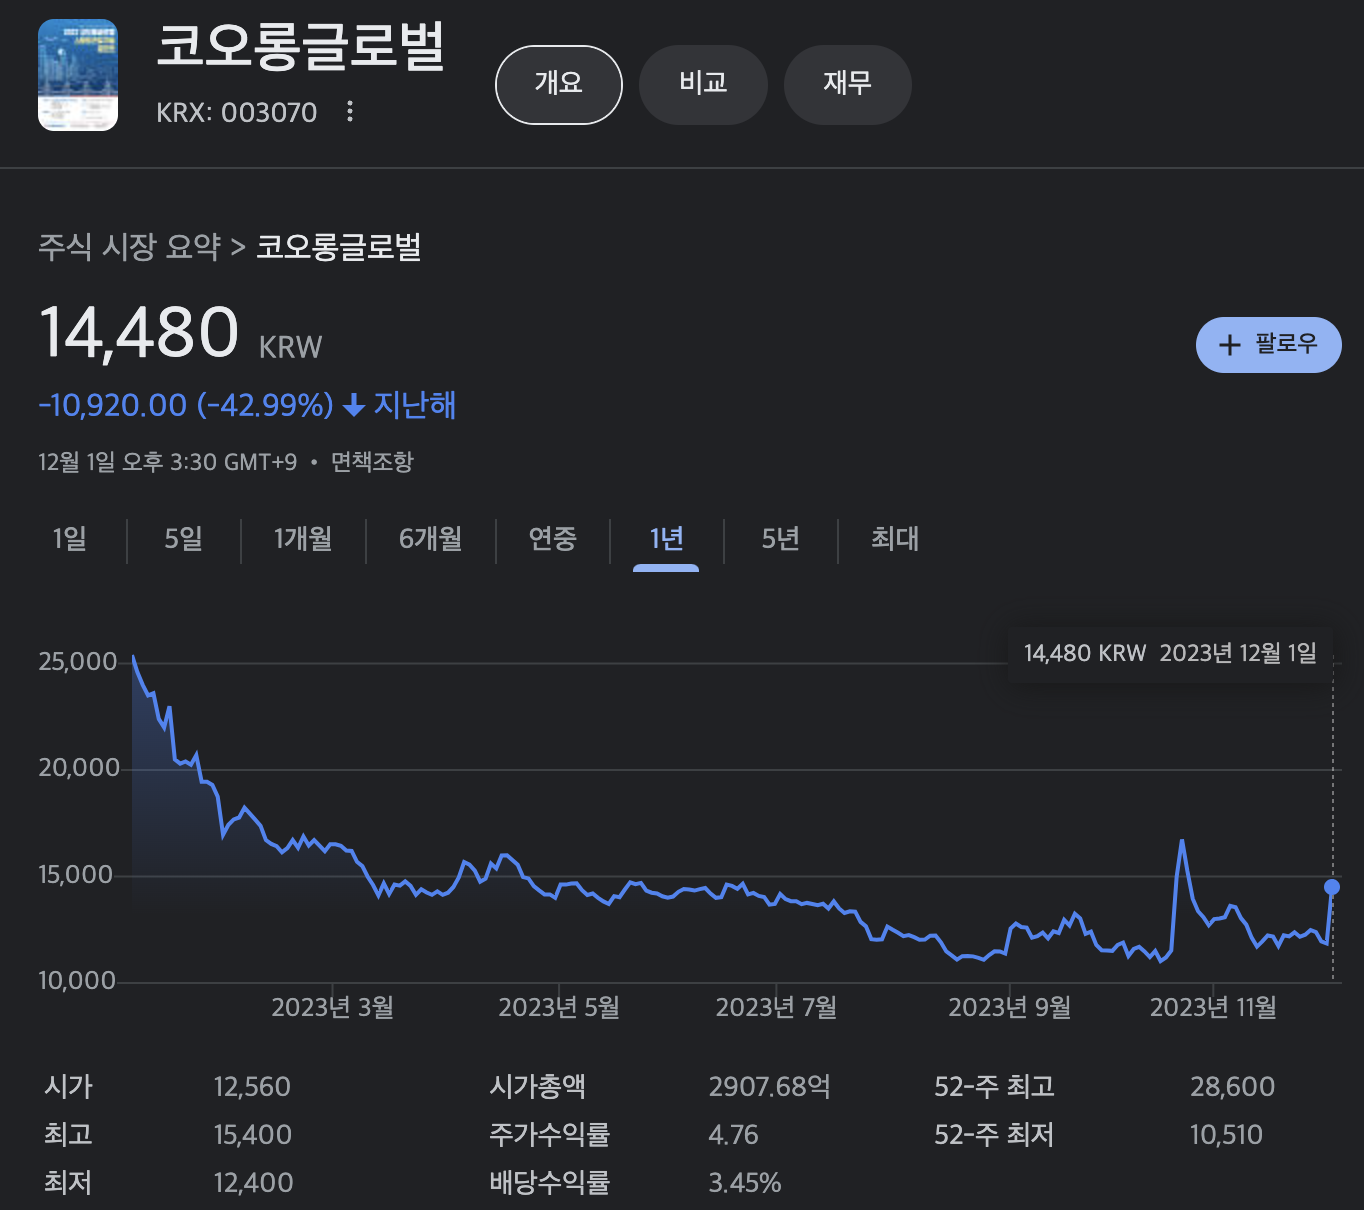Image resolution: width=1364 pixels, height=1210 pixels.
Task: Click the 2023년 7월 axis label
Action: click(x=776, y=1007)
